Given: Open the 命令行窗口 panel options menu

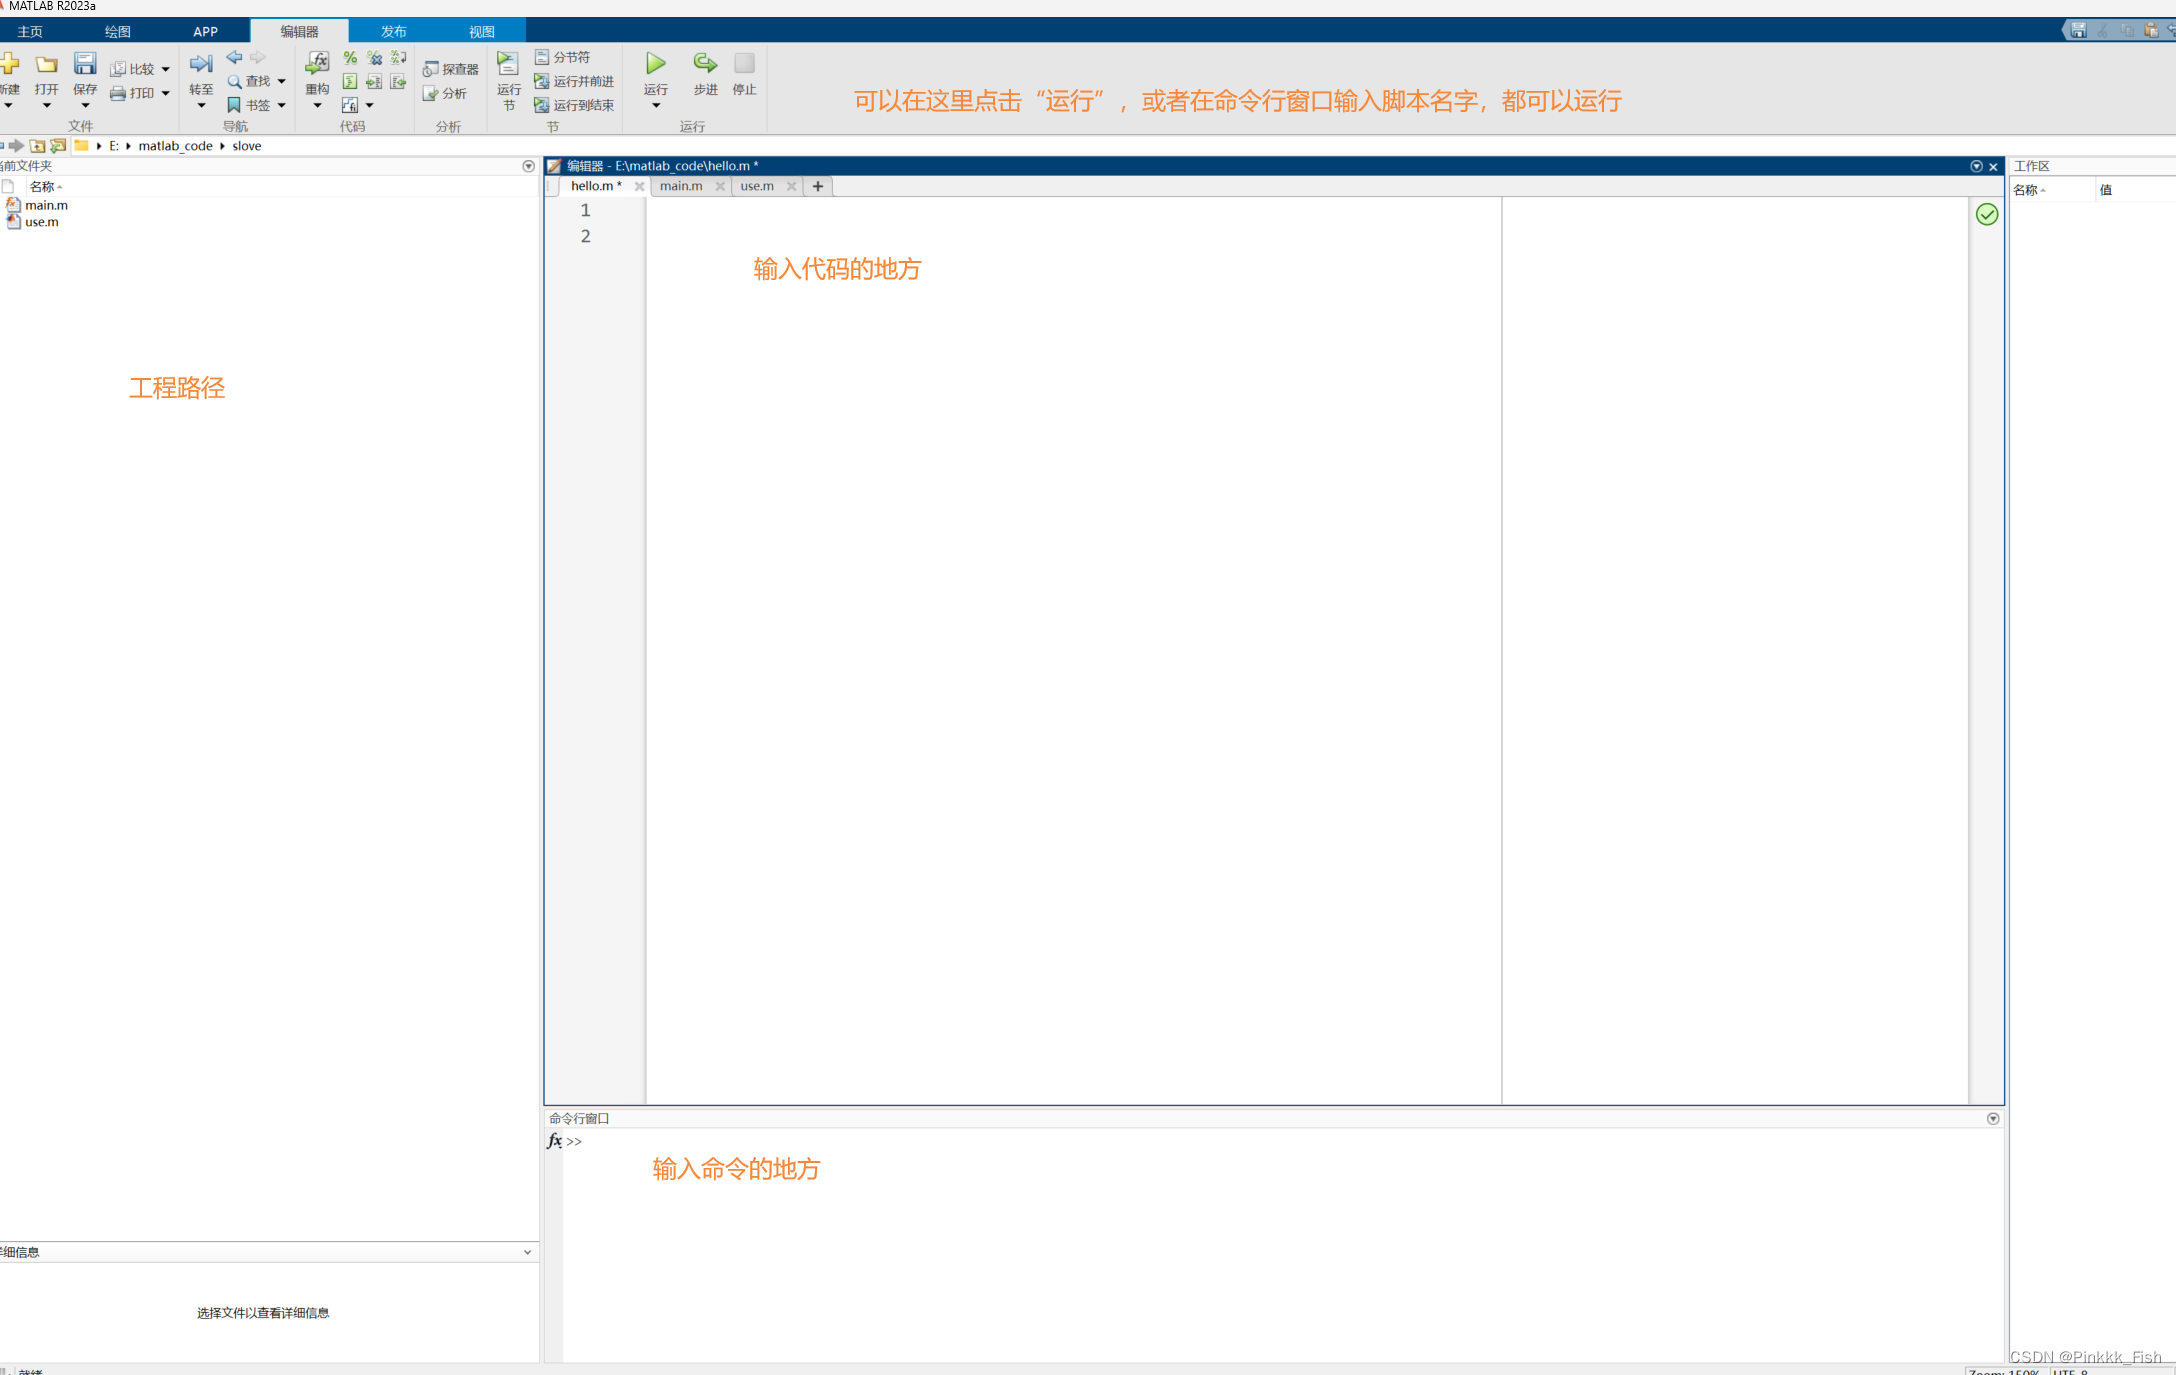Looking at the screenshot, I should (1993, 1118).
